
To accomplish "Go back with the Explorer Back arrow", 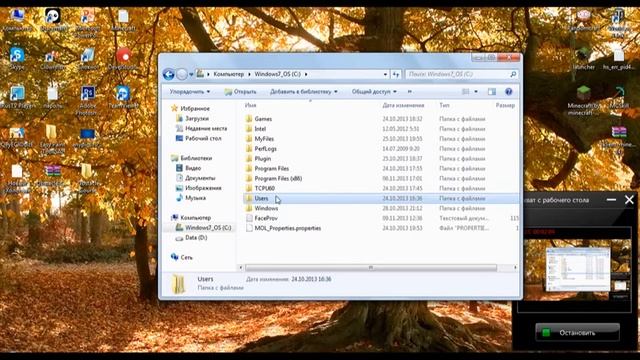I will click(169, 74).
